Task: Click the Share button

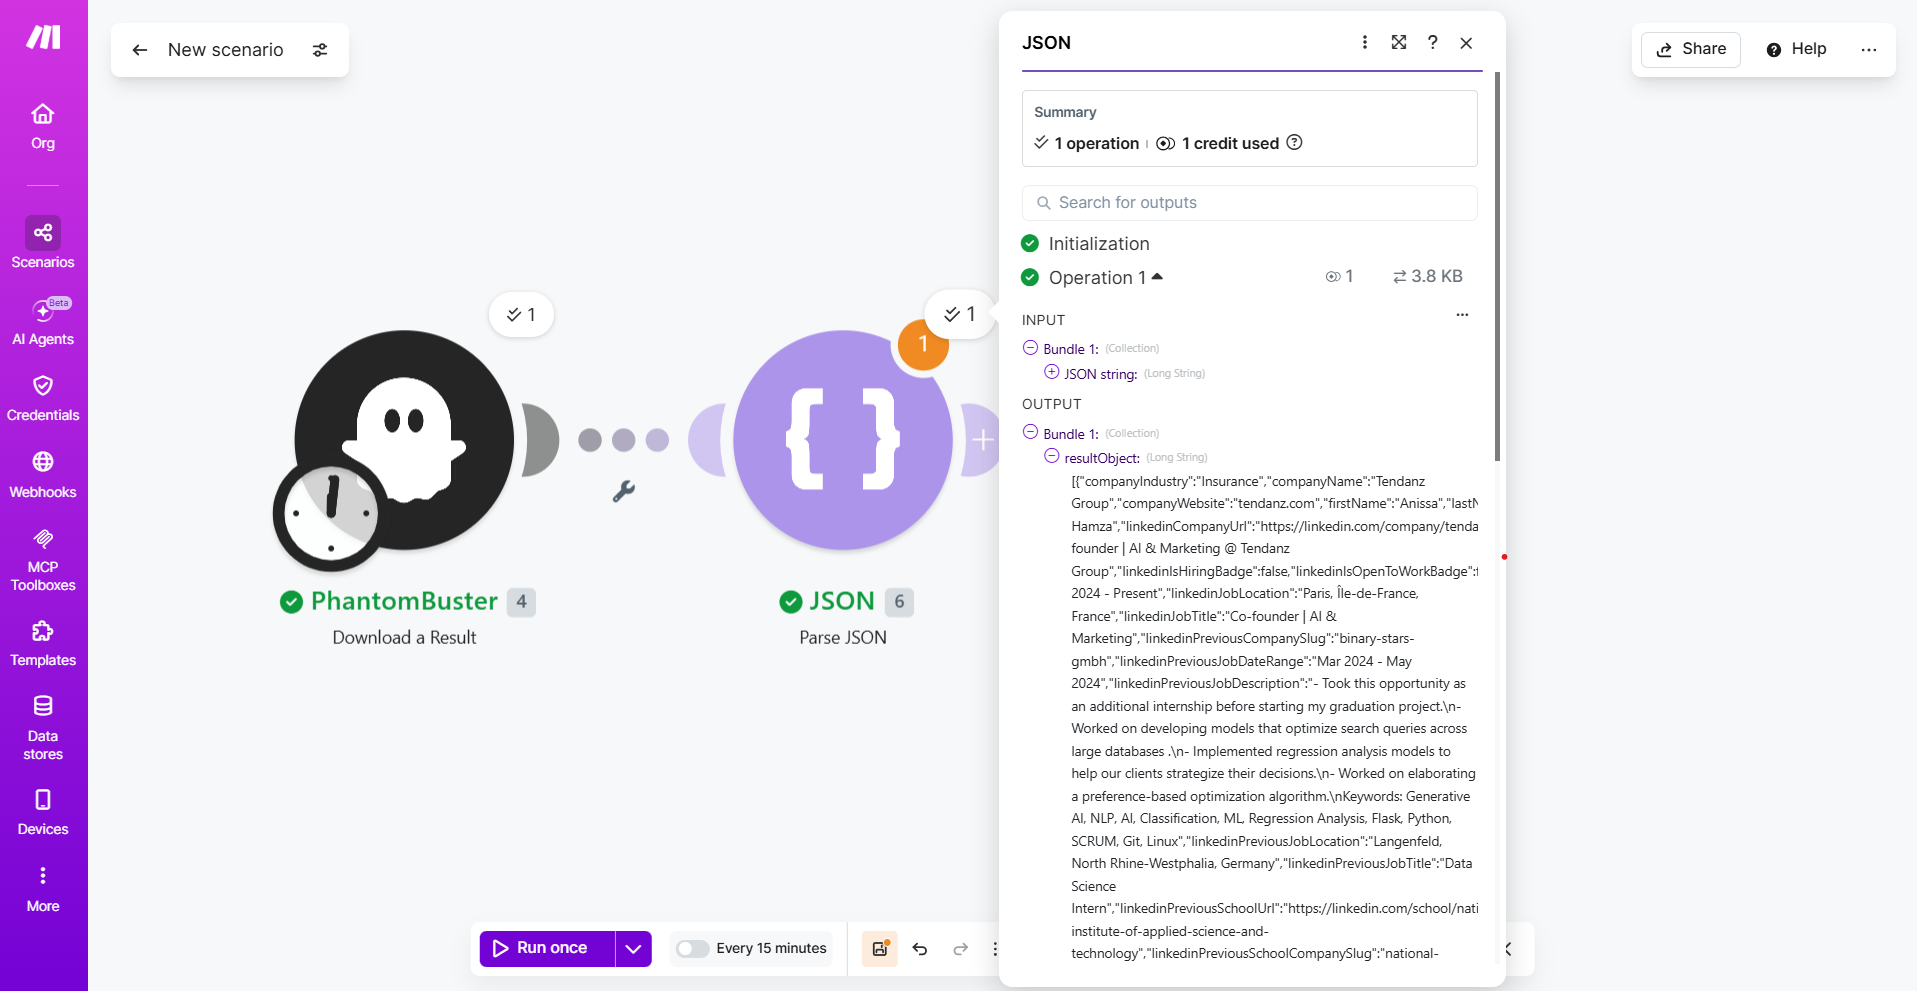Action: [x=1691, y=49]
